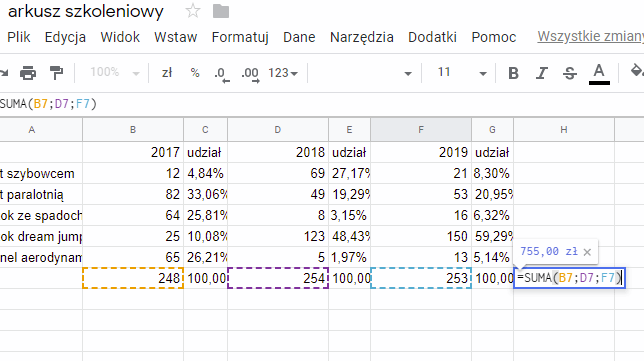
Task: Select column C header
Action: (205, 130)
